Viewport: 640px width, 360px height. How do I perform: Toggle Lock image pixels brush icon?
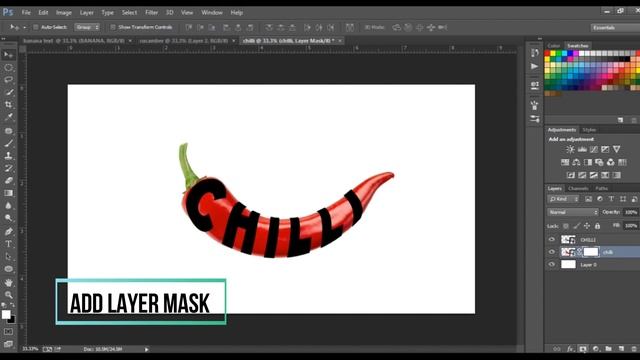pos(576,226)
